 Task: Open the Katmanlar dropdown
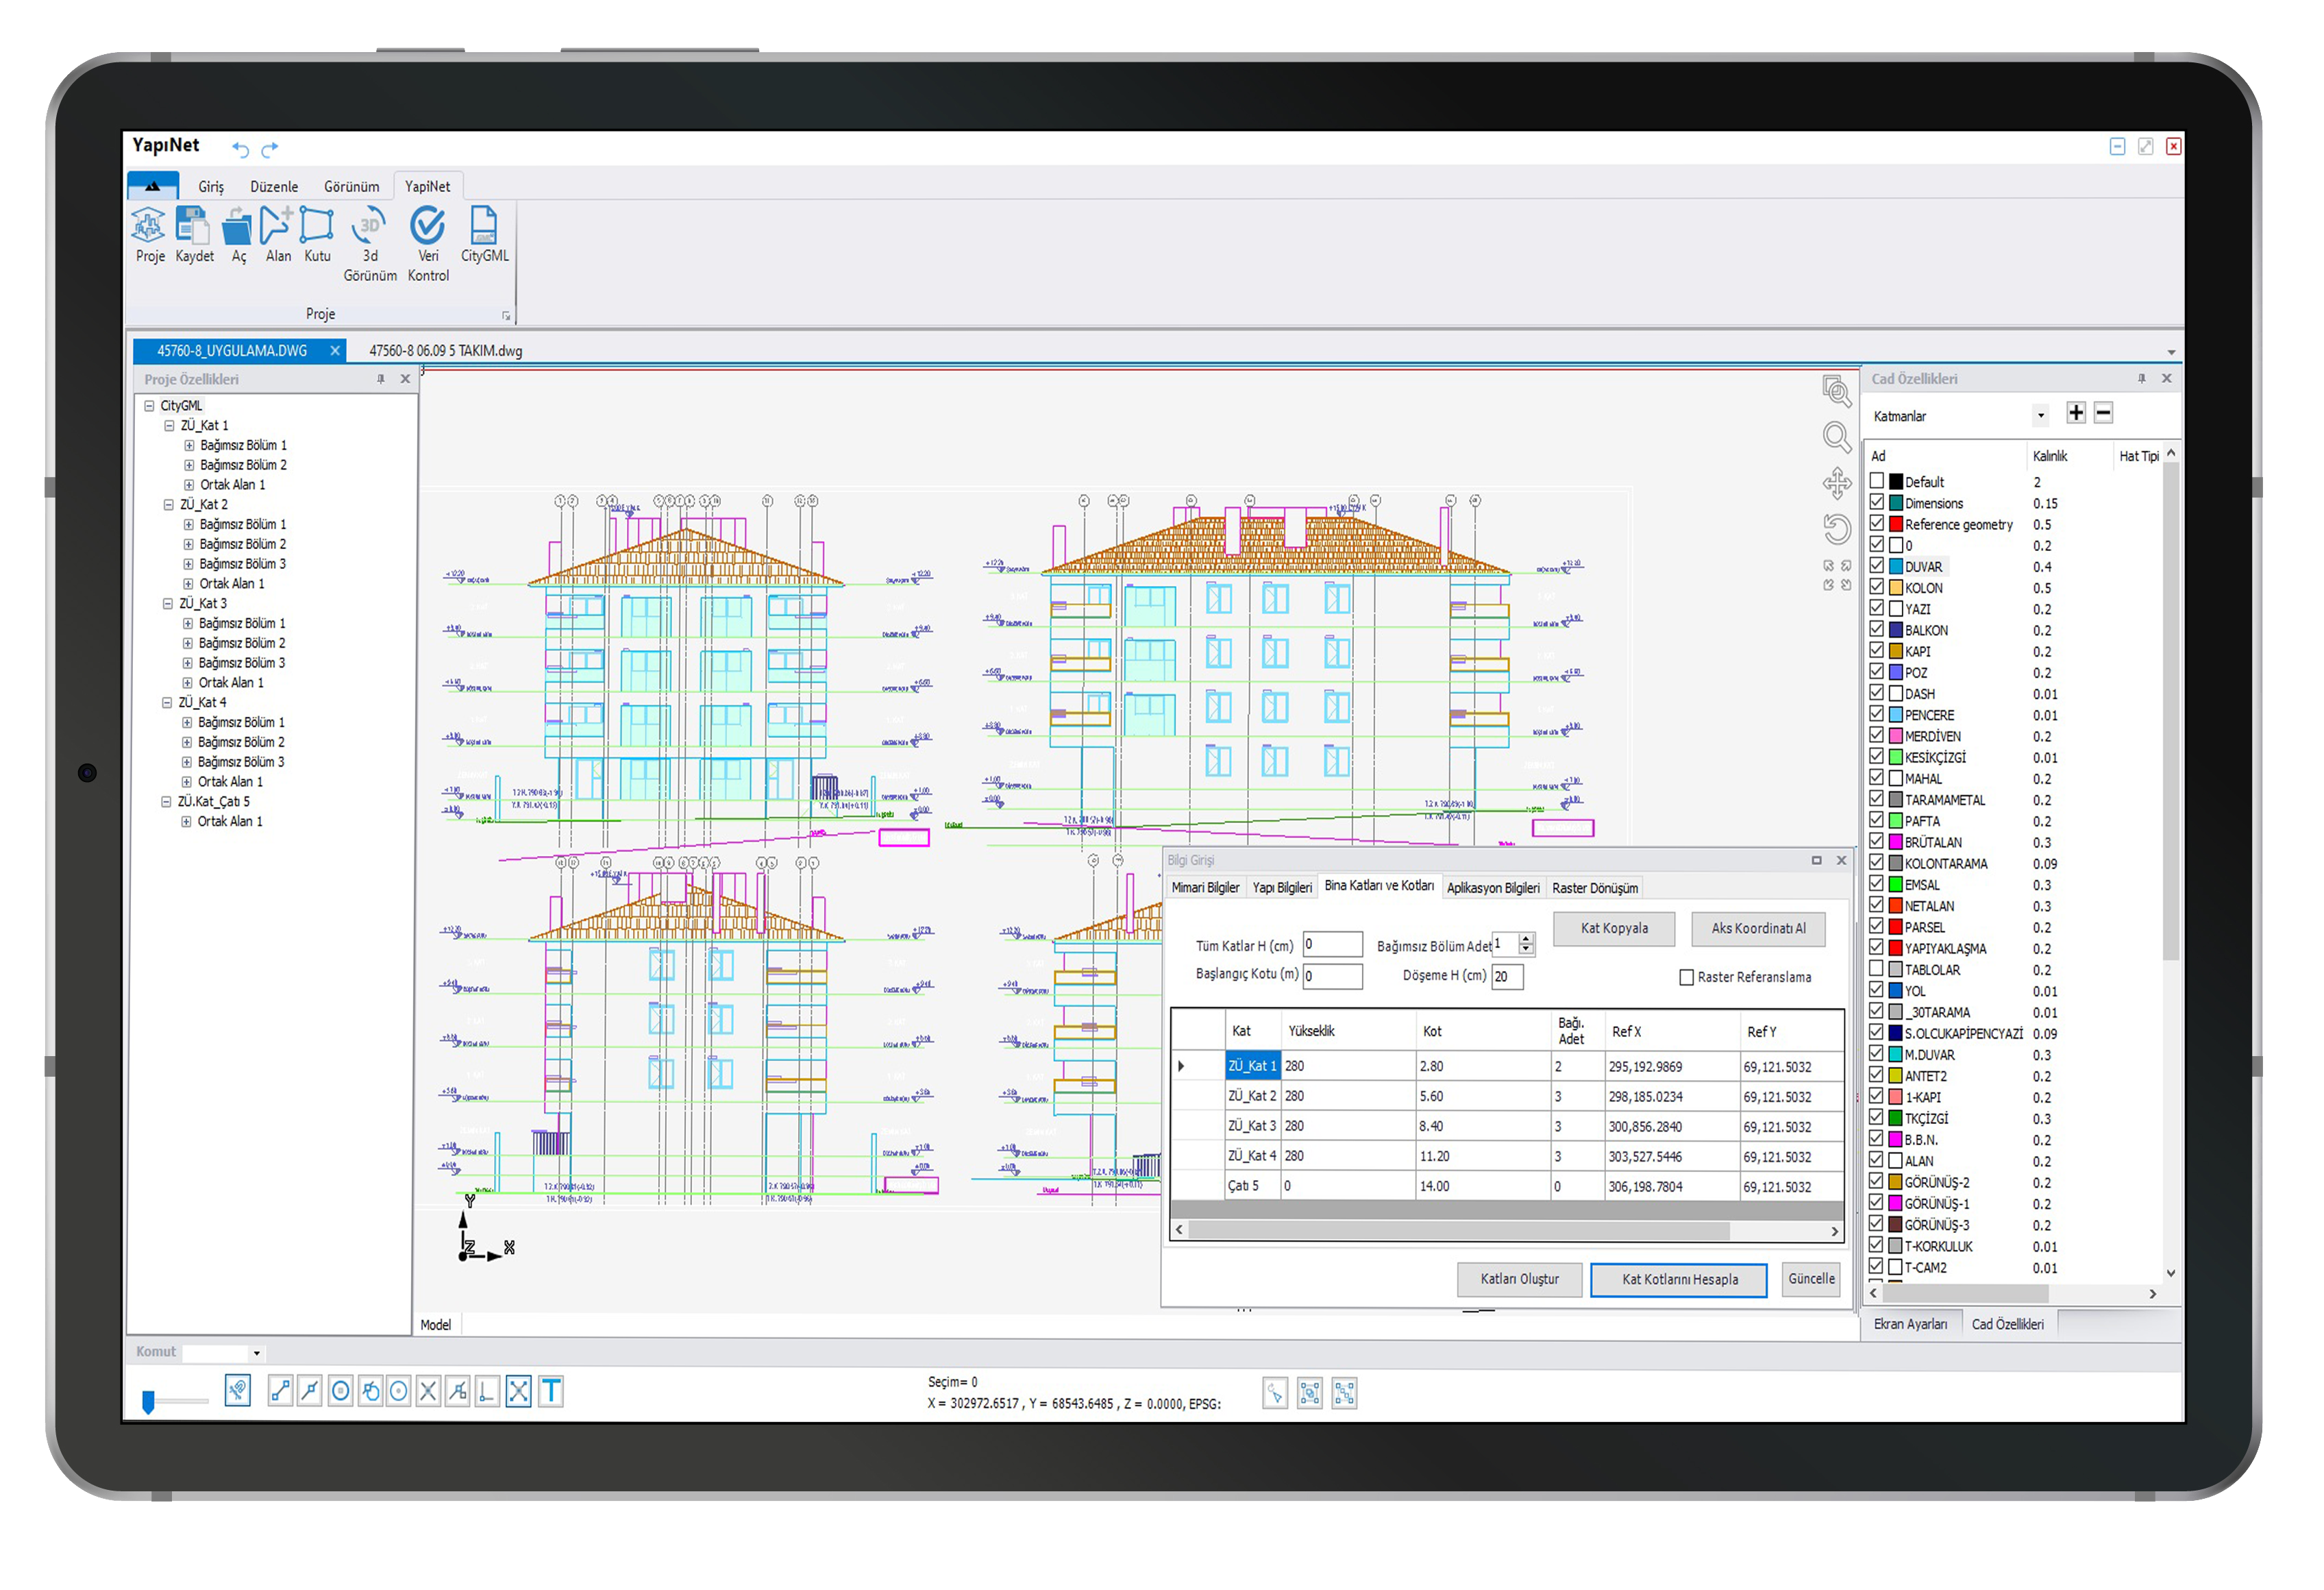pos(2040,416)
